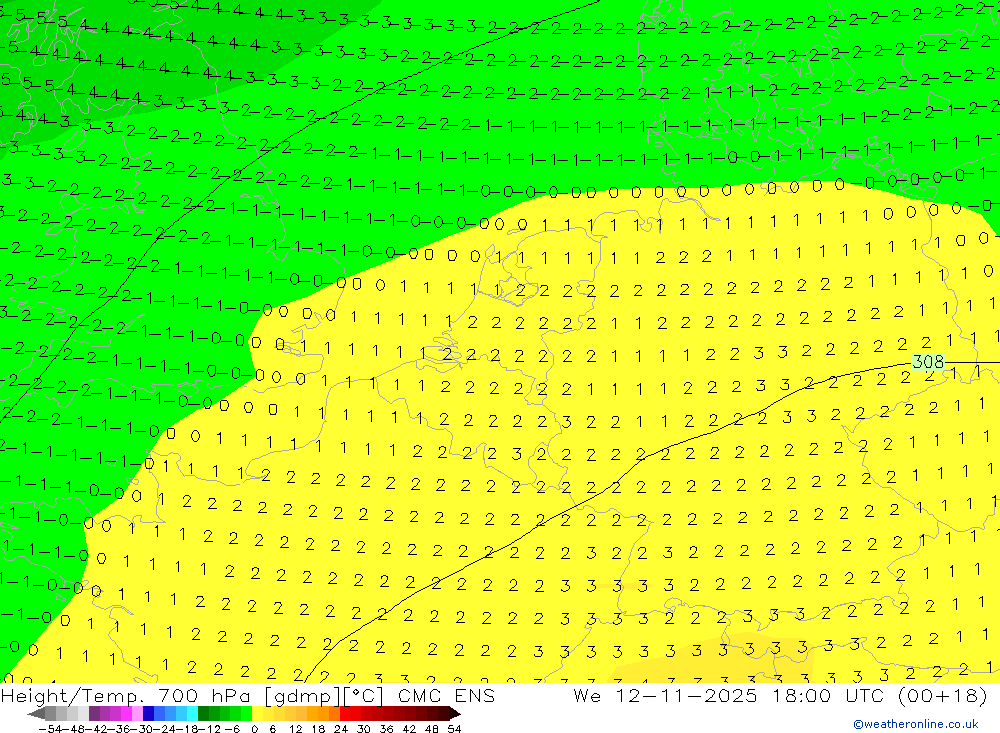Click the gray left arrow of the color scale
1000x733 pixels.
[x=36, y=714]
